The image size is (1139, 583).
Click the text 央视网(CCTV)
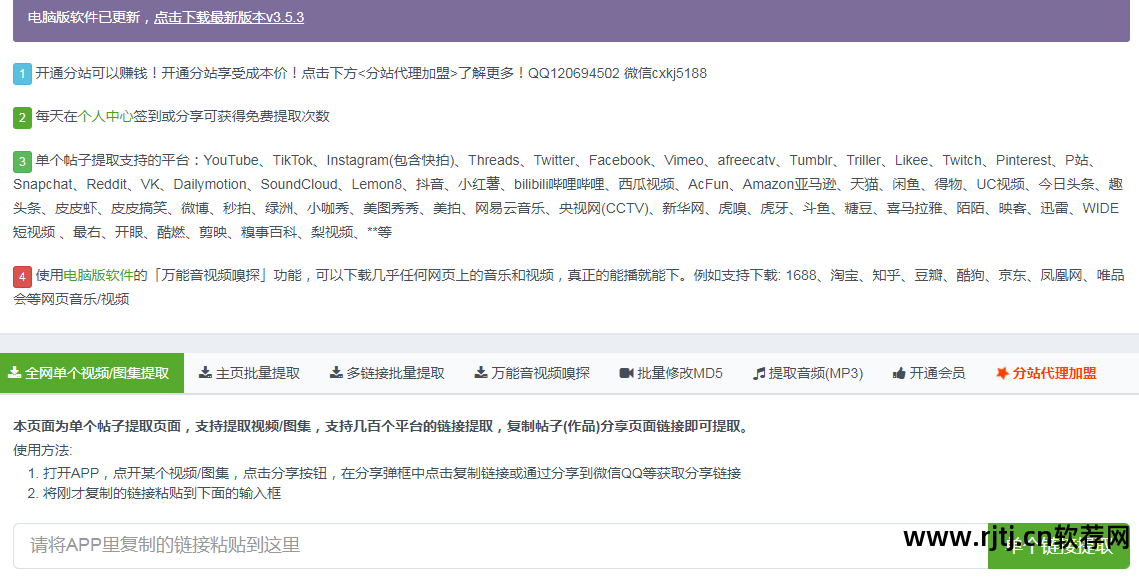coord(604,208)
